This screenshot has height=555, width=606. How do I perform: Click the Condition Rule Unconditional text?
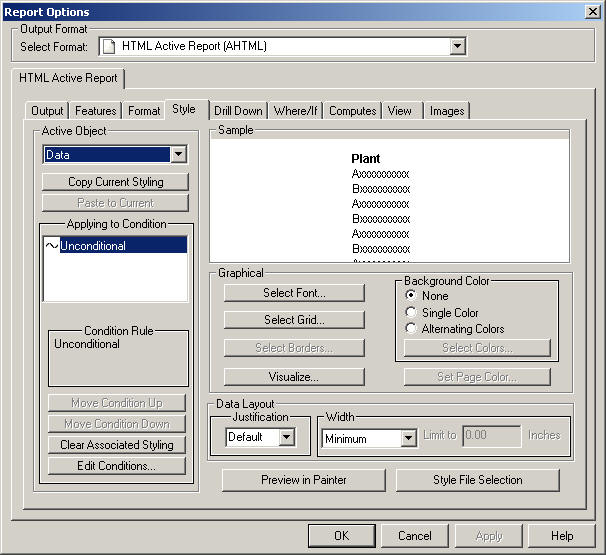(x=87, y=344)
